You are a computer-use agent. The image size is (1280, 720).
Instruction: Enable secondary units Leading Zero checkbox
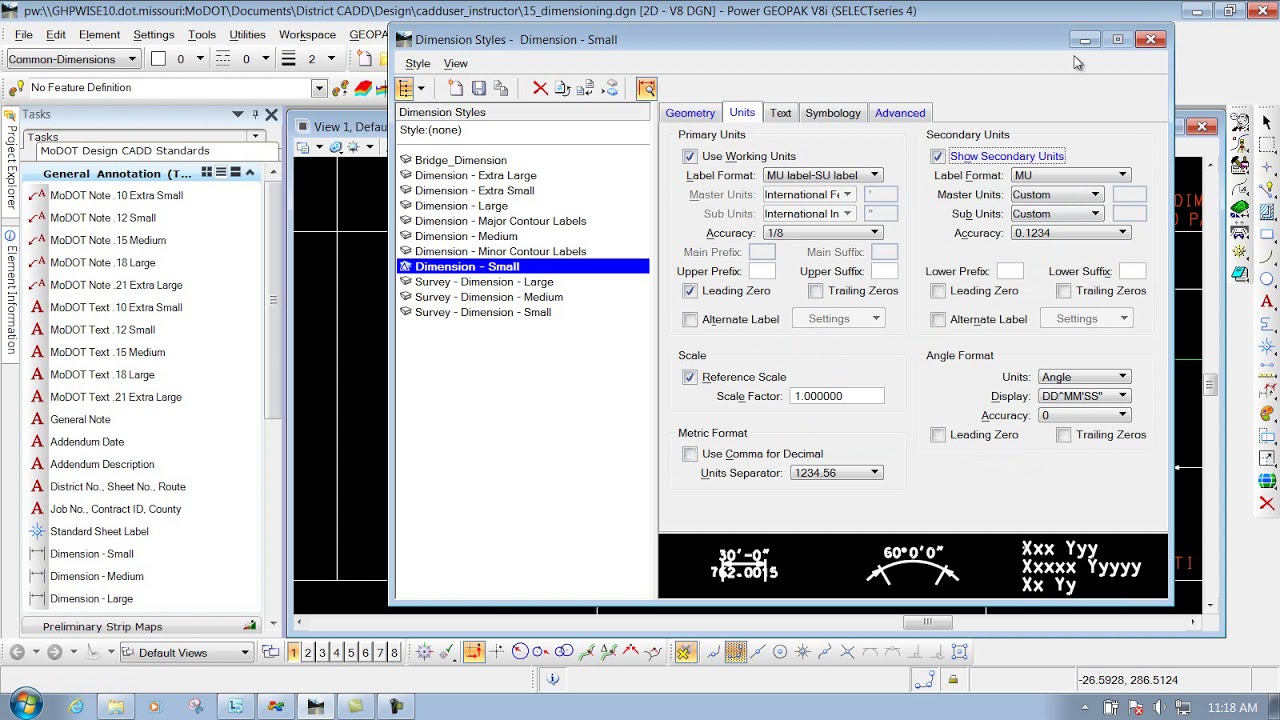point(938,291)
